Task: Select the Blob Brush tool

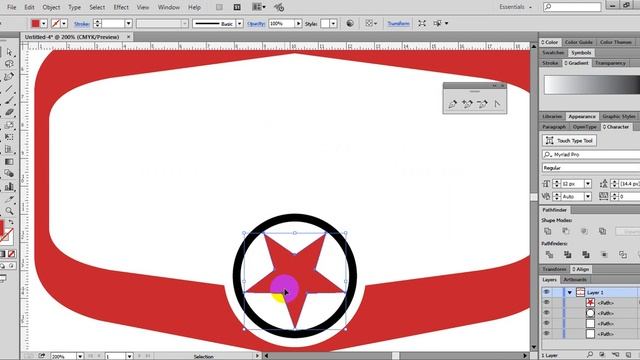Action: [9, 112]
